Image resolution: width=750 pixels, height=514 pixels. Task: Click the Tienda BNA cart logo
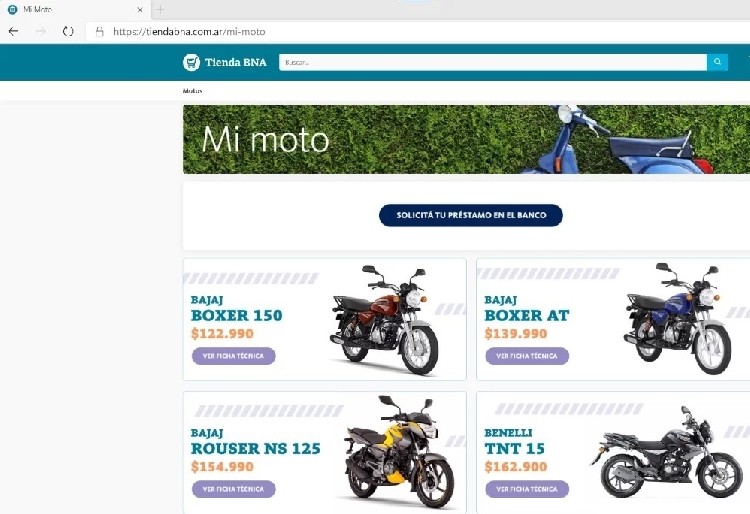(191, 62)
